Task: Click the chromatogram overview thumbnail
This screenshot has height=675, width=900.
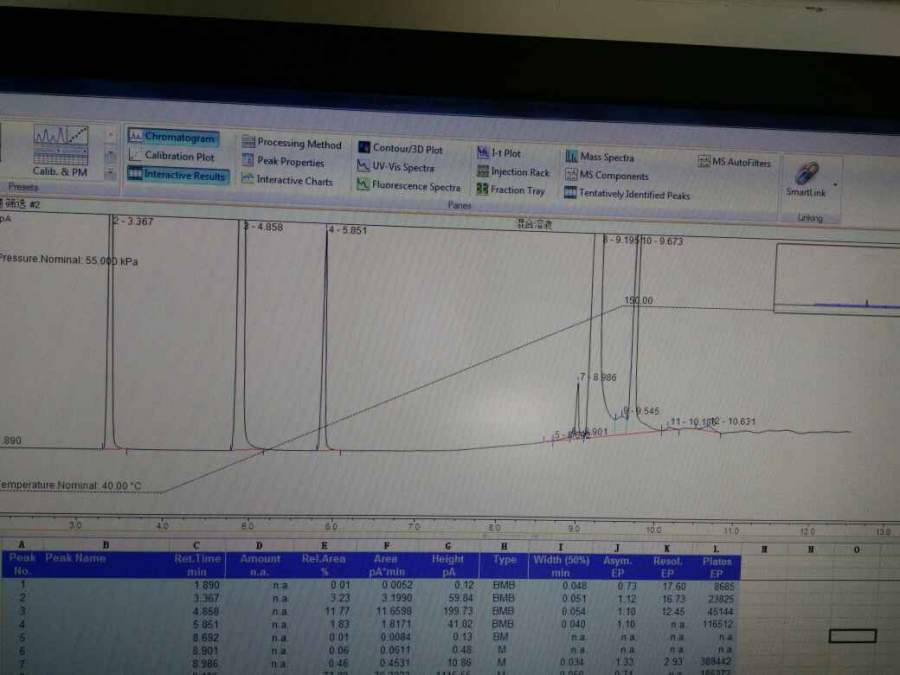Action: click(x=837, y=278)
